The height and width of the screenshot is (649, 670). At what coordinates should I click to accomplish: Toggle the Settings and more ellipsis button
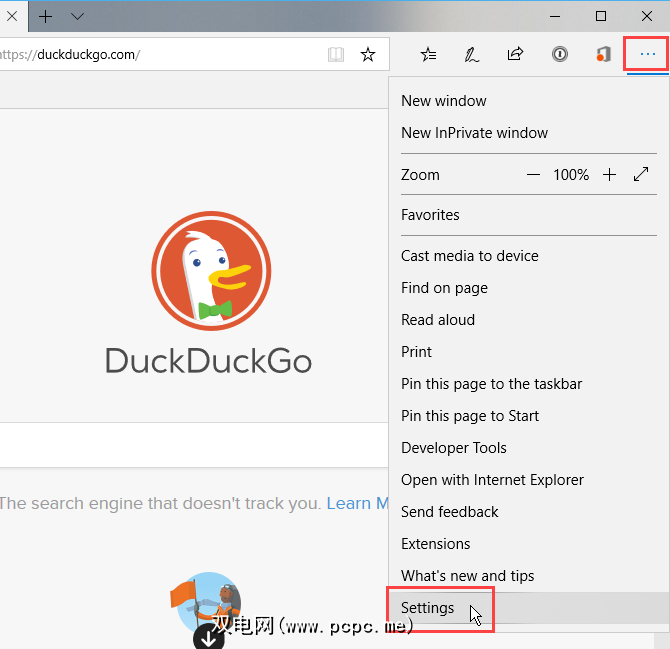click(647, 54)
